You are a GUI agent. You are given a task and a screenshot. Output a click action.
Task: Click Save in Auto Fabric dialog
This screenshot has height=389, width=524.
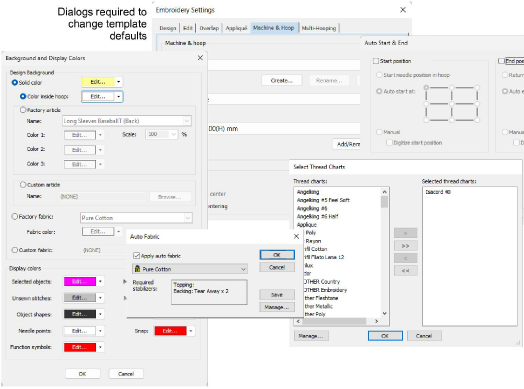point(277,295)
